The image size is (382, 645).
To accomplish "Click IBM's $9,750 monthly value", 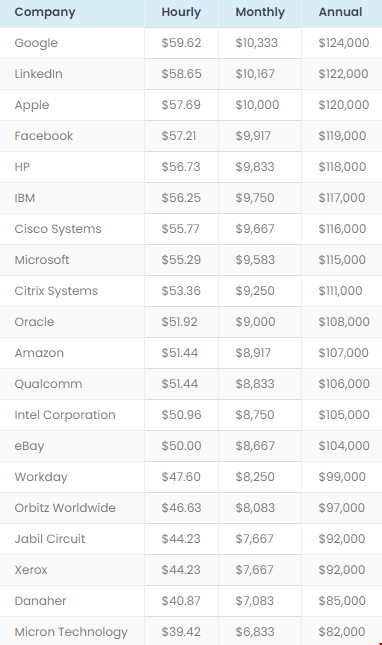I will (x=255, y=198).
